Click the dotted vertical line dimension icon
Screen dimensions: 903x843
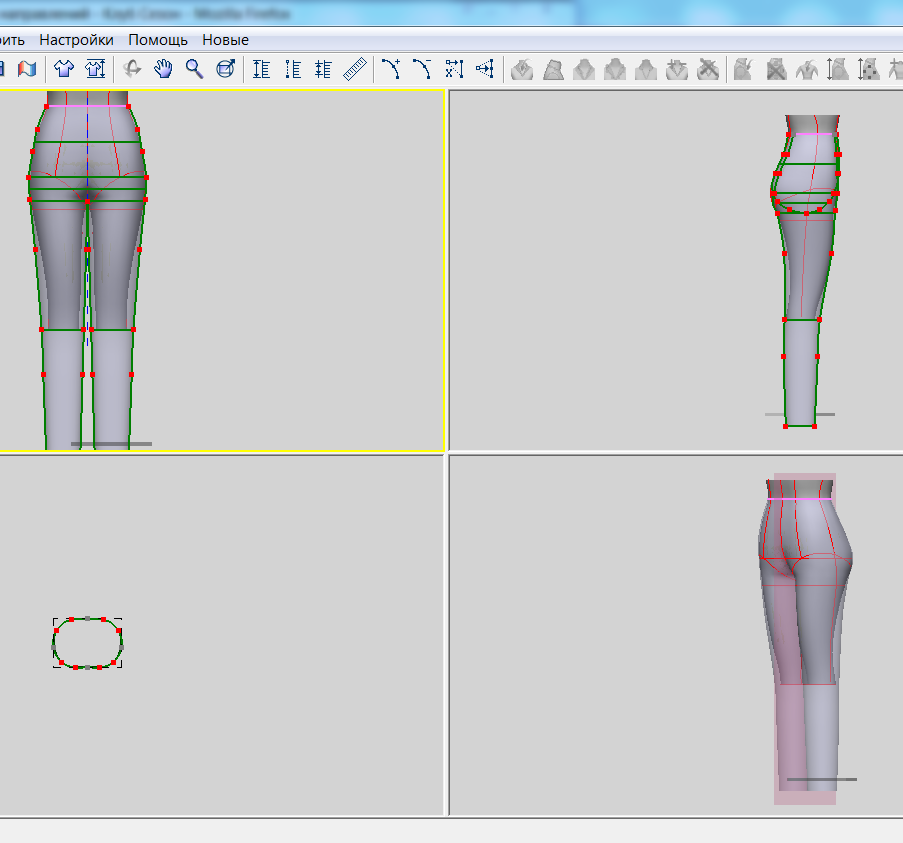click(x=293, y=69)
